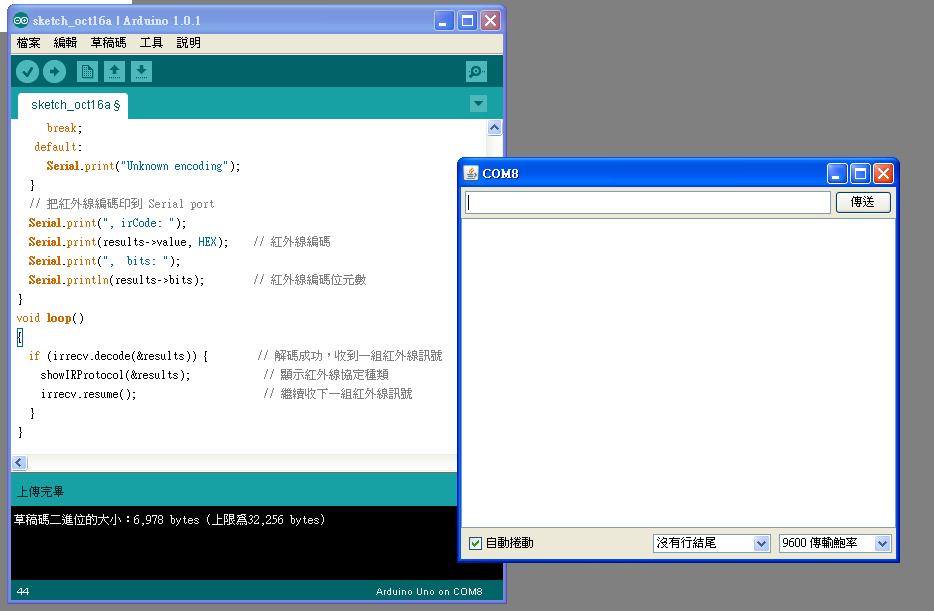Click the Upload arrow icon in Arduino toolbar
934x611 pixels.
54,72
